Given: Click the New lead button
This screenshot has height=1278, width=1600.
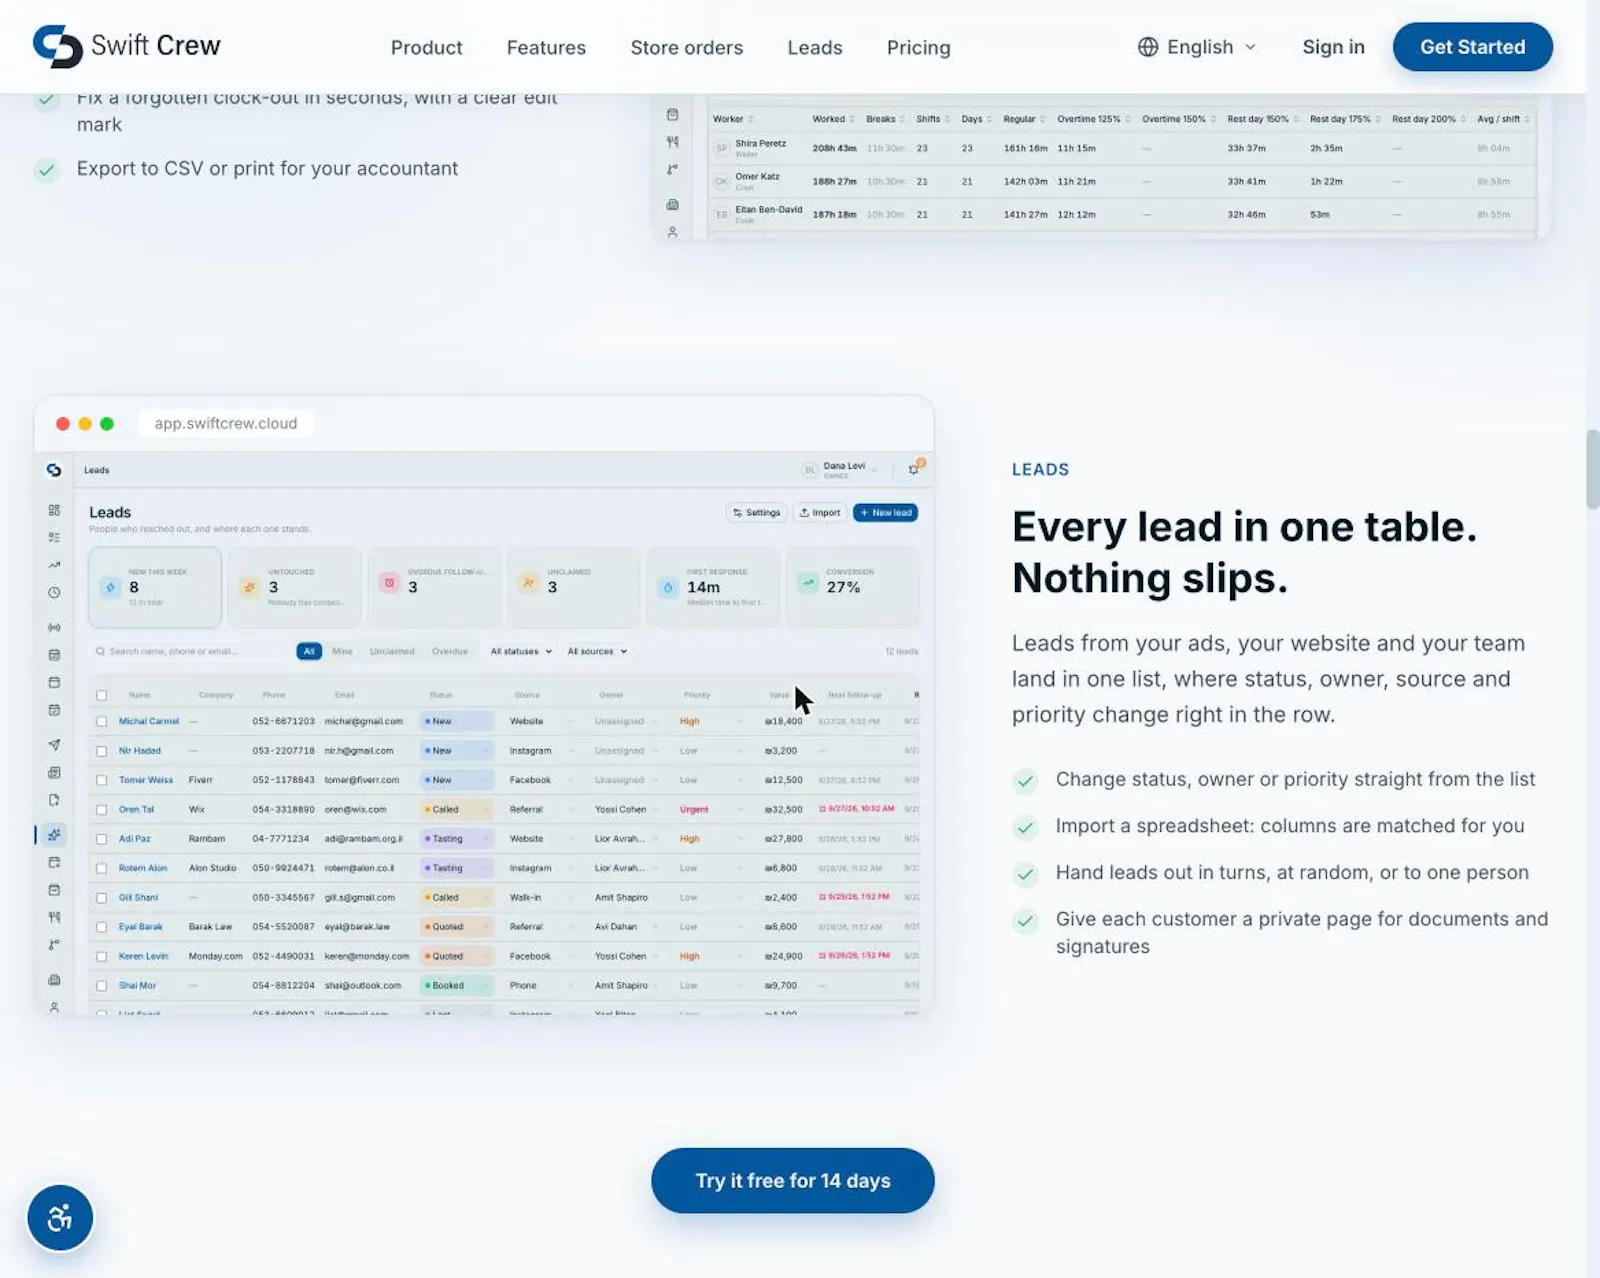Looking at the screenshot, I should coord(886,513).
